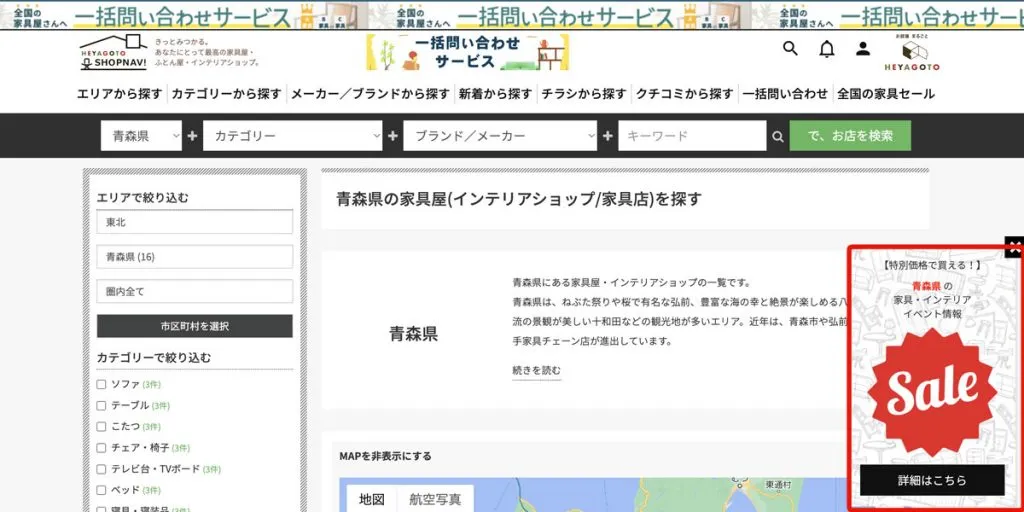Click the エリアで絞り込む heading

pyautogui.click(x=142, y=198)
